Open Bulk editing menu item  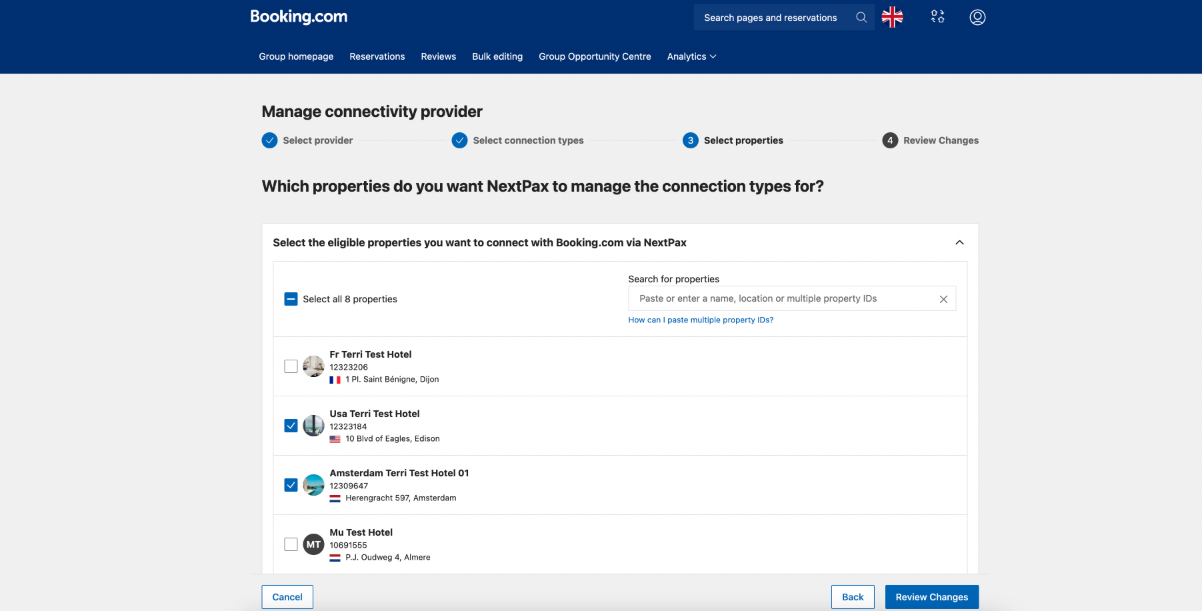click(x=497, y=57)
